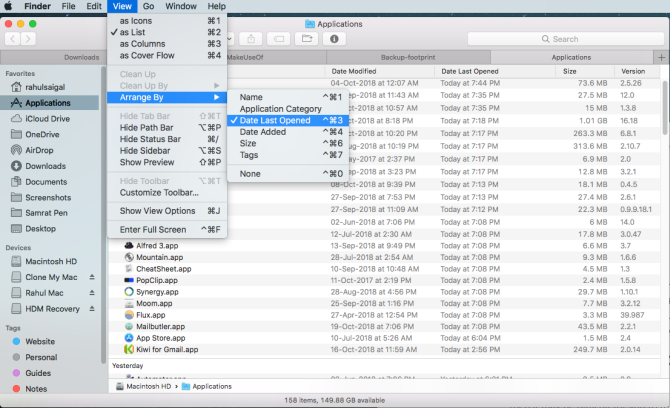Sort by Date Modified column header
The image size is (670, 408).
pyautogui.click(x=354, y=71)
